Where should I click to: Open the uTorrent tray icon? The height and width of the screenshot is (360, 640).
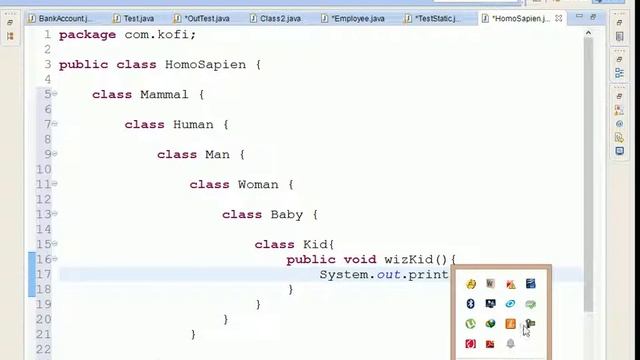pos(471,324)
